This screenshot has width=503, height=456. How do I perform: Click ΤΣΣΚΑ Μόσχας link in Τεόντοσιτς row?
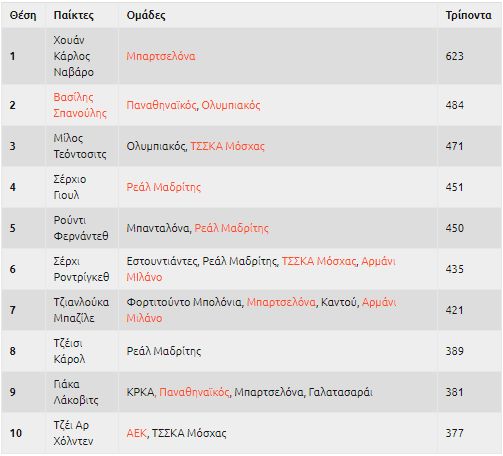tap(227, 146)
